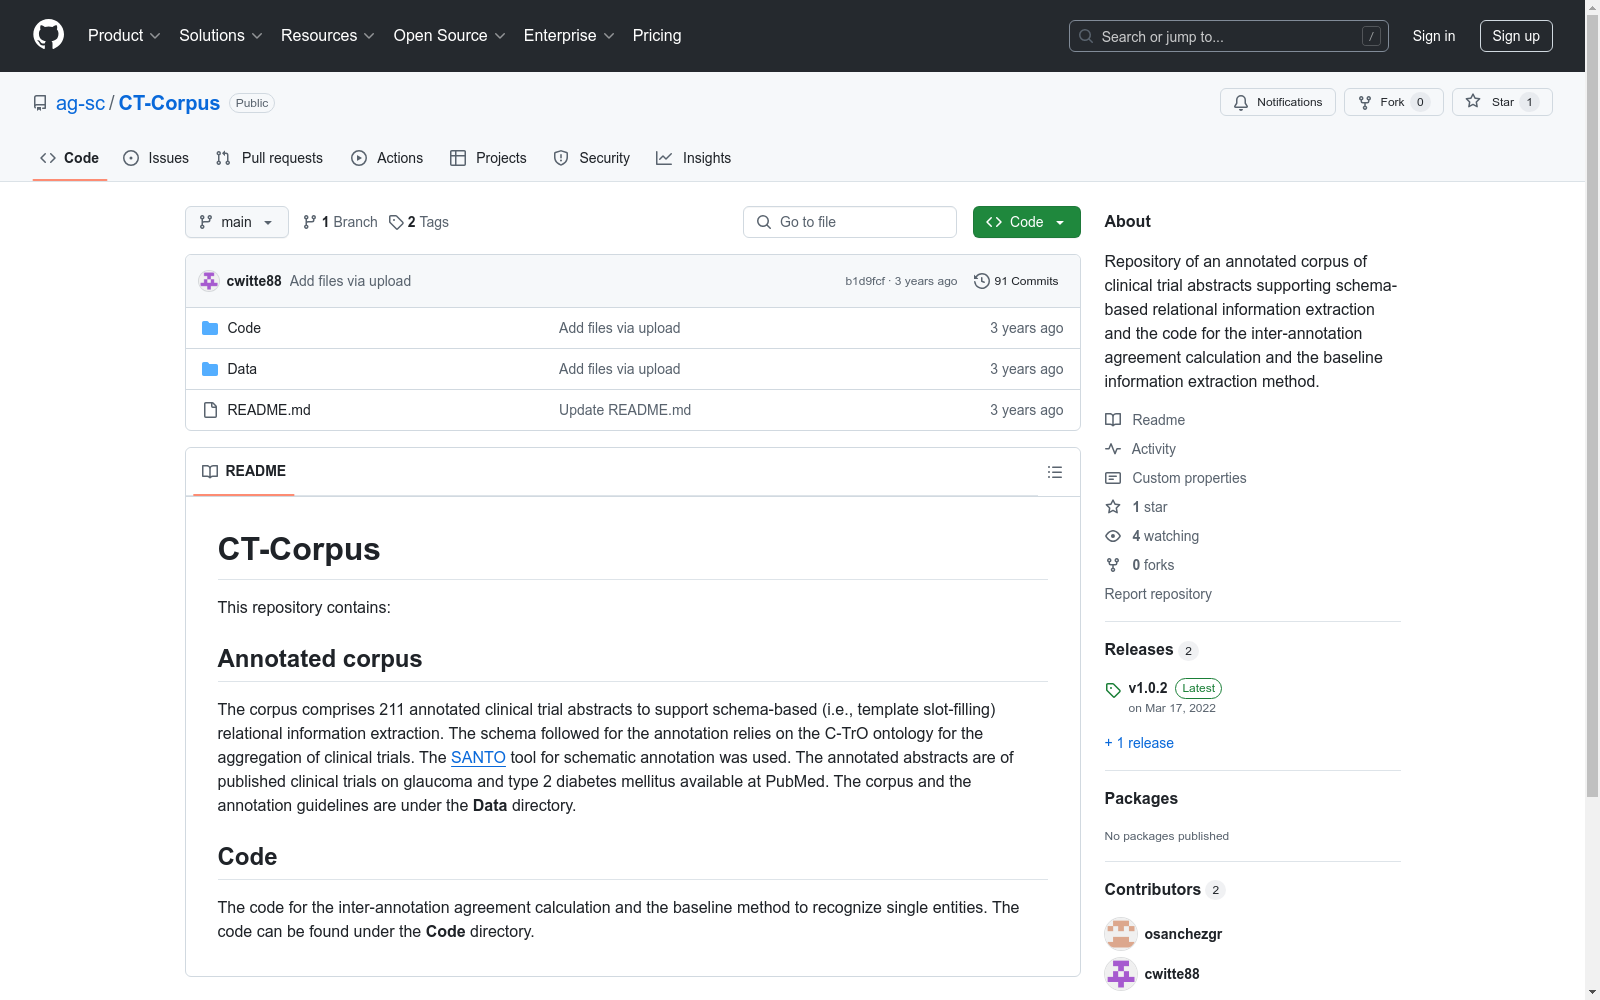The image size is (1600, 1000).
Task: Open the Notifications button
Action: coord(1278,102)
